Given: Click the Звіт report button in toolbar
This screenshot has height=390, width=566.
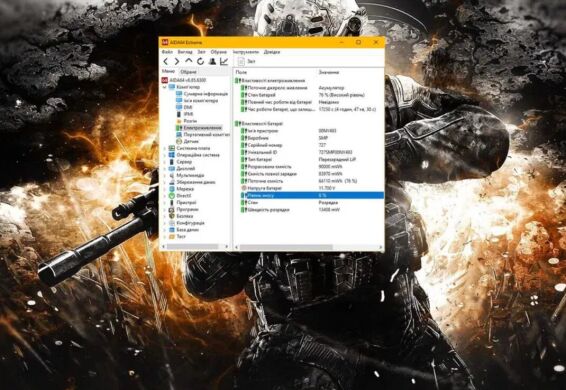Looking at the screenshot, I should point(247,61).
